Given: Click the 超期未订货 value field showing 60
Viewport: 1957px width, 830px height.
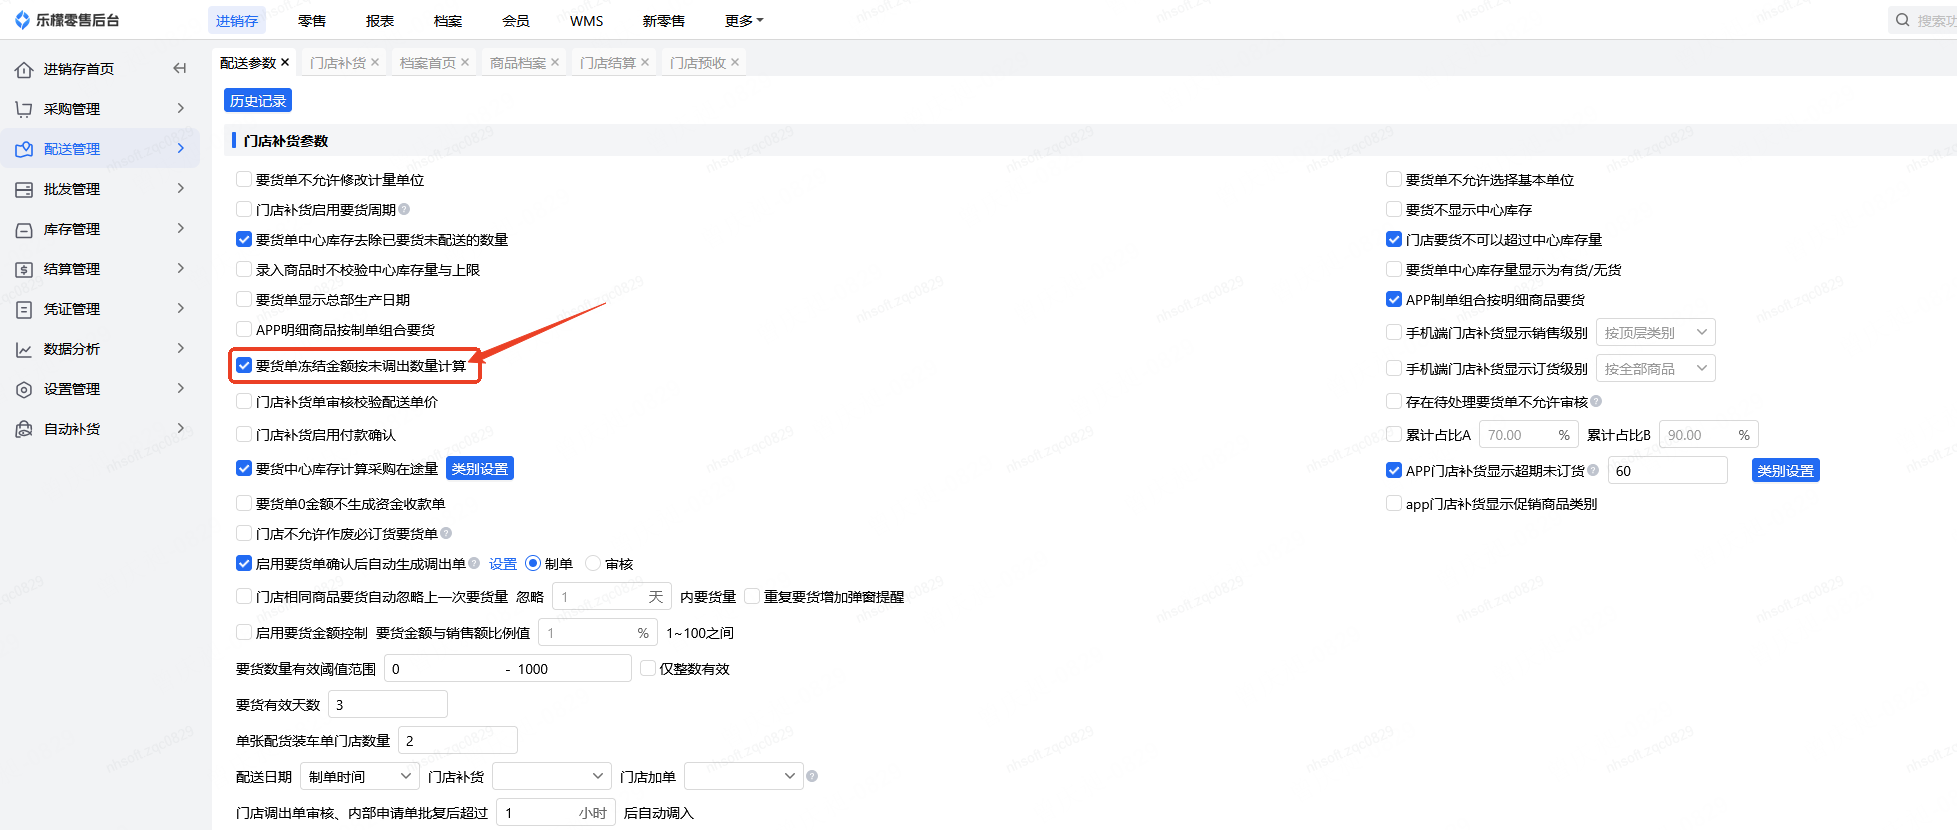Looking at the screenshot, I should coord(1668,470).
